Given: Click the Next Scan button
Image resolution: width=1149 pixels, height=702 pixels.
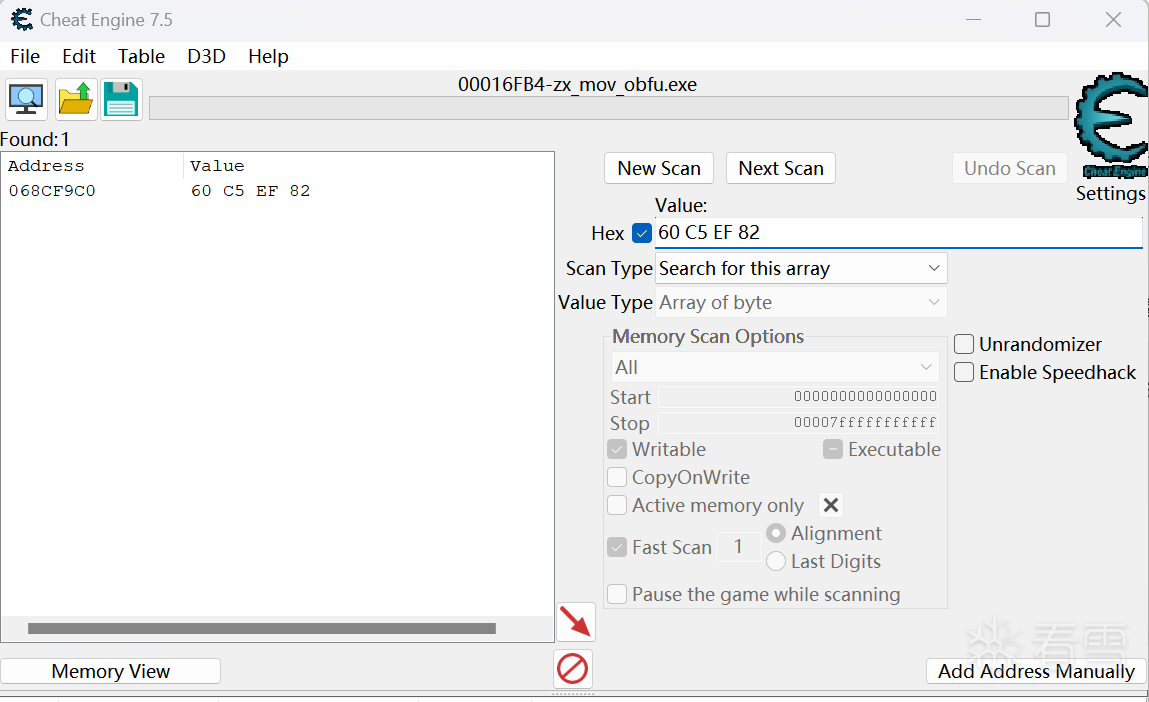Looking at the screenshot, I should tap(781, 169).
